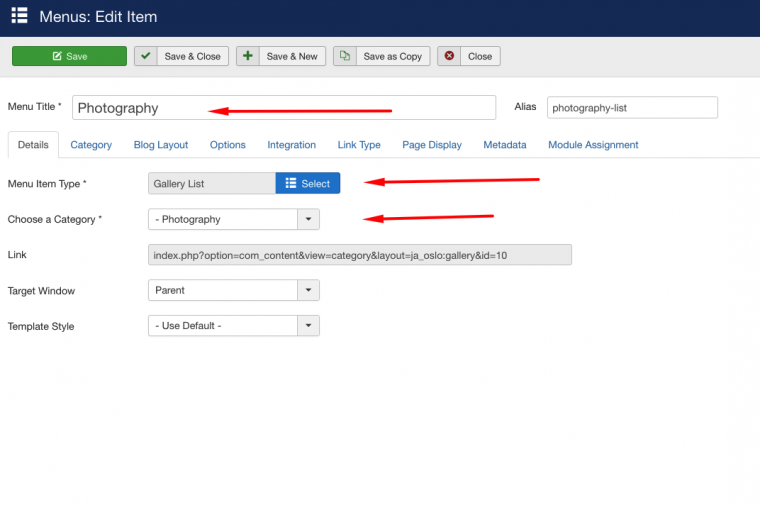
Task: Go to the Options tab
Action: (228, 145)
